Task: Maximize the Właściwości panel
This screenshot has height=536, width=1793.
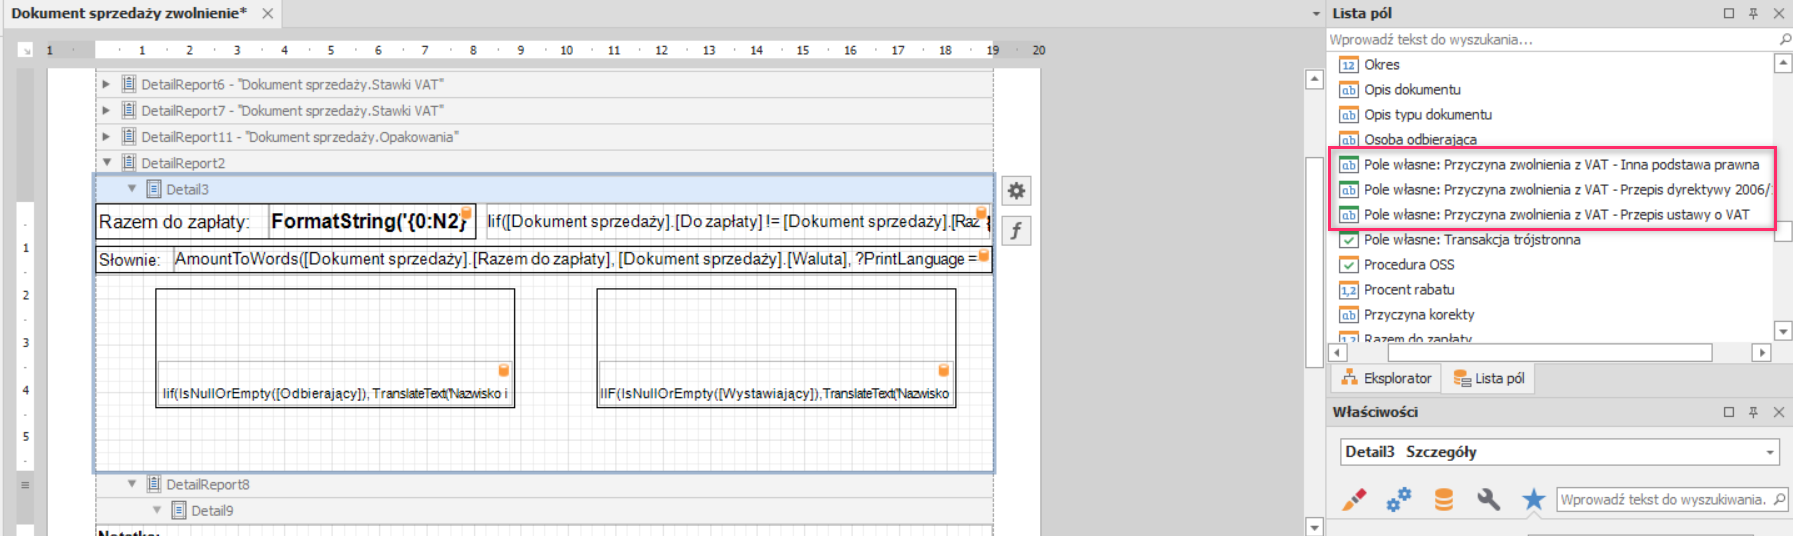Action: (x=1729, y=412)
